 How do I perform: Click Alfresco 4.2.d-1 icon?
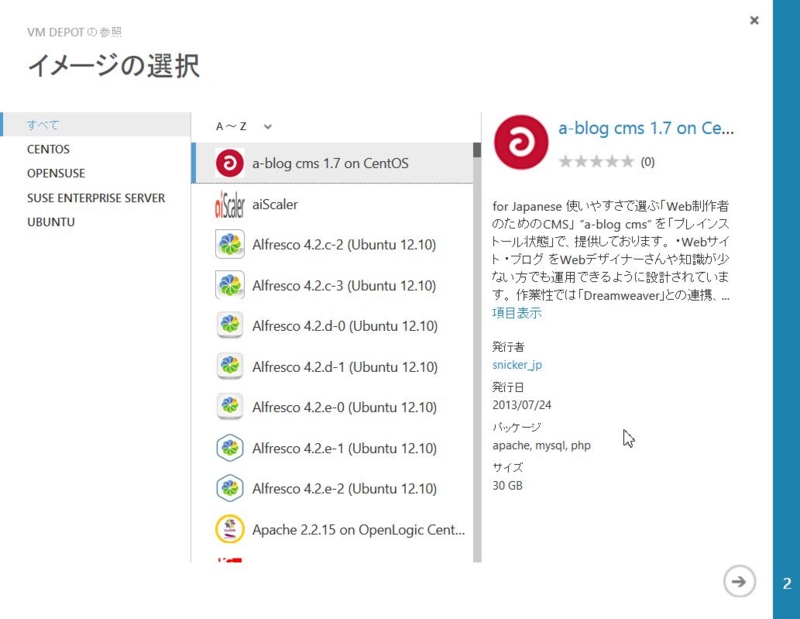point(230,366)
